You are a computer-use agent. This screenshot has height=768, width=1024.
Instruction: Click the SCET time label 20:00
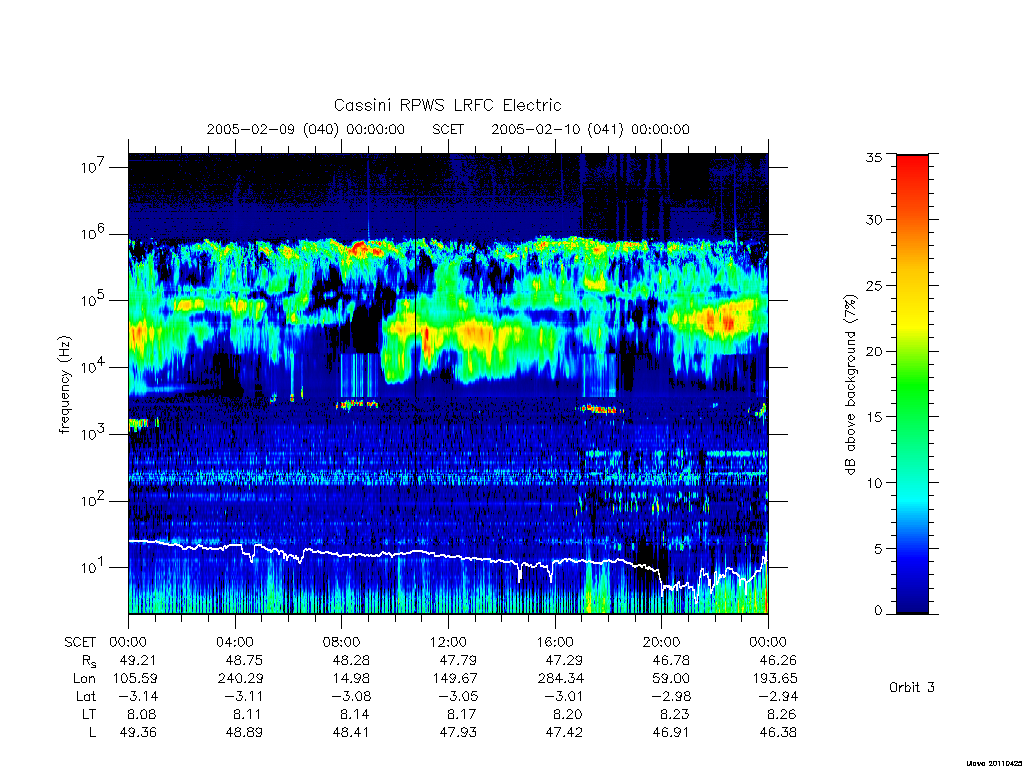662,642
